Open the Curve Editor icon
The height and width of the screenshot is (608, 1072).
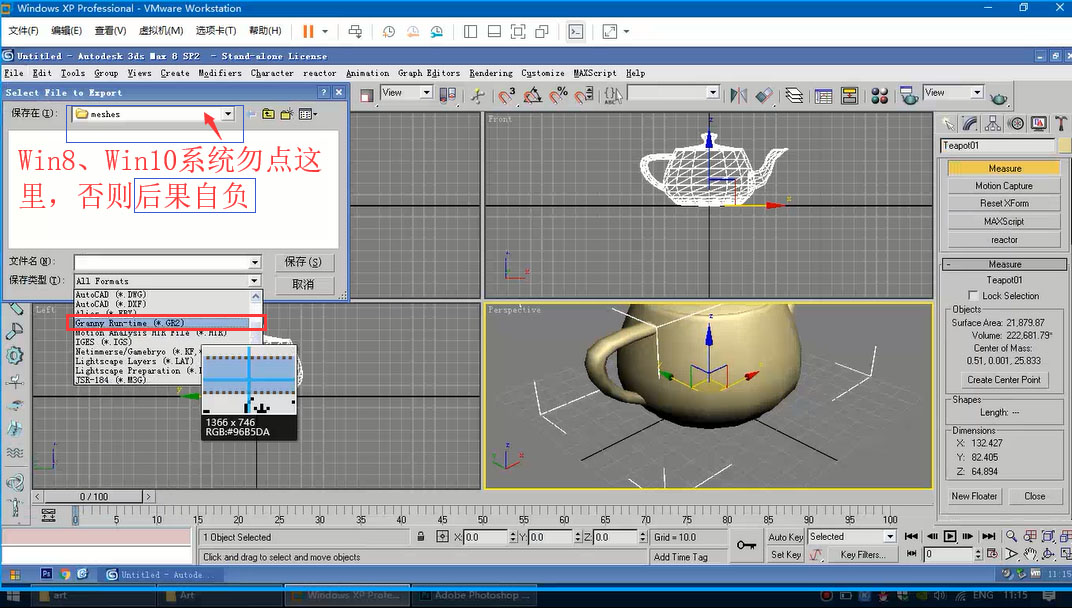[x=823, y=96]
